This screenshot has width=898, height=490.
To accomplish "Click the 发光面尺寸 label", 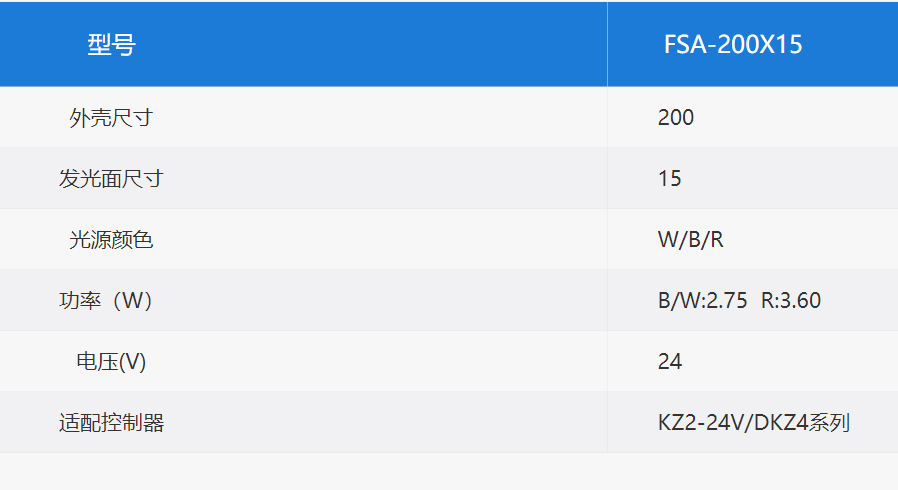I will click(111, 179).
